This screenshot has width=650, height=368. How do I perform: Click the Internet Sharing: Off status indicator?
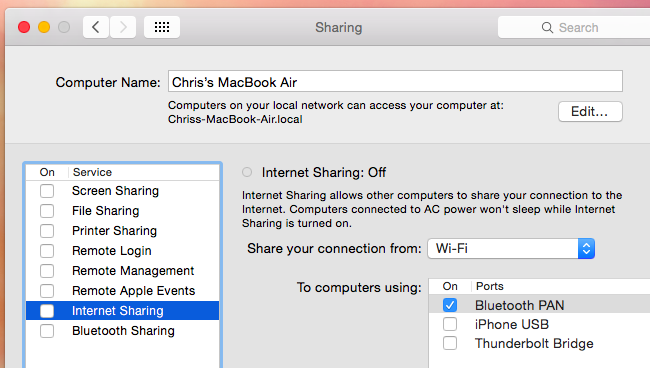(247, 172)
